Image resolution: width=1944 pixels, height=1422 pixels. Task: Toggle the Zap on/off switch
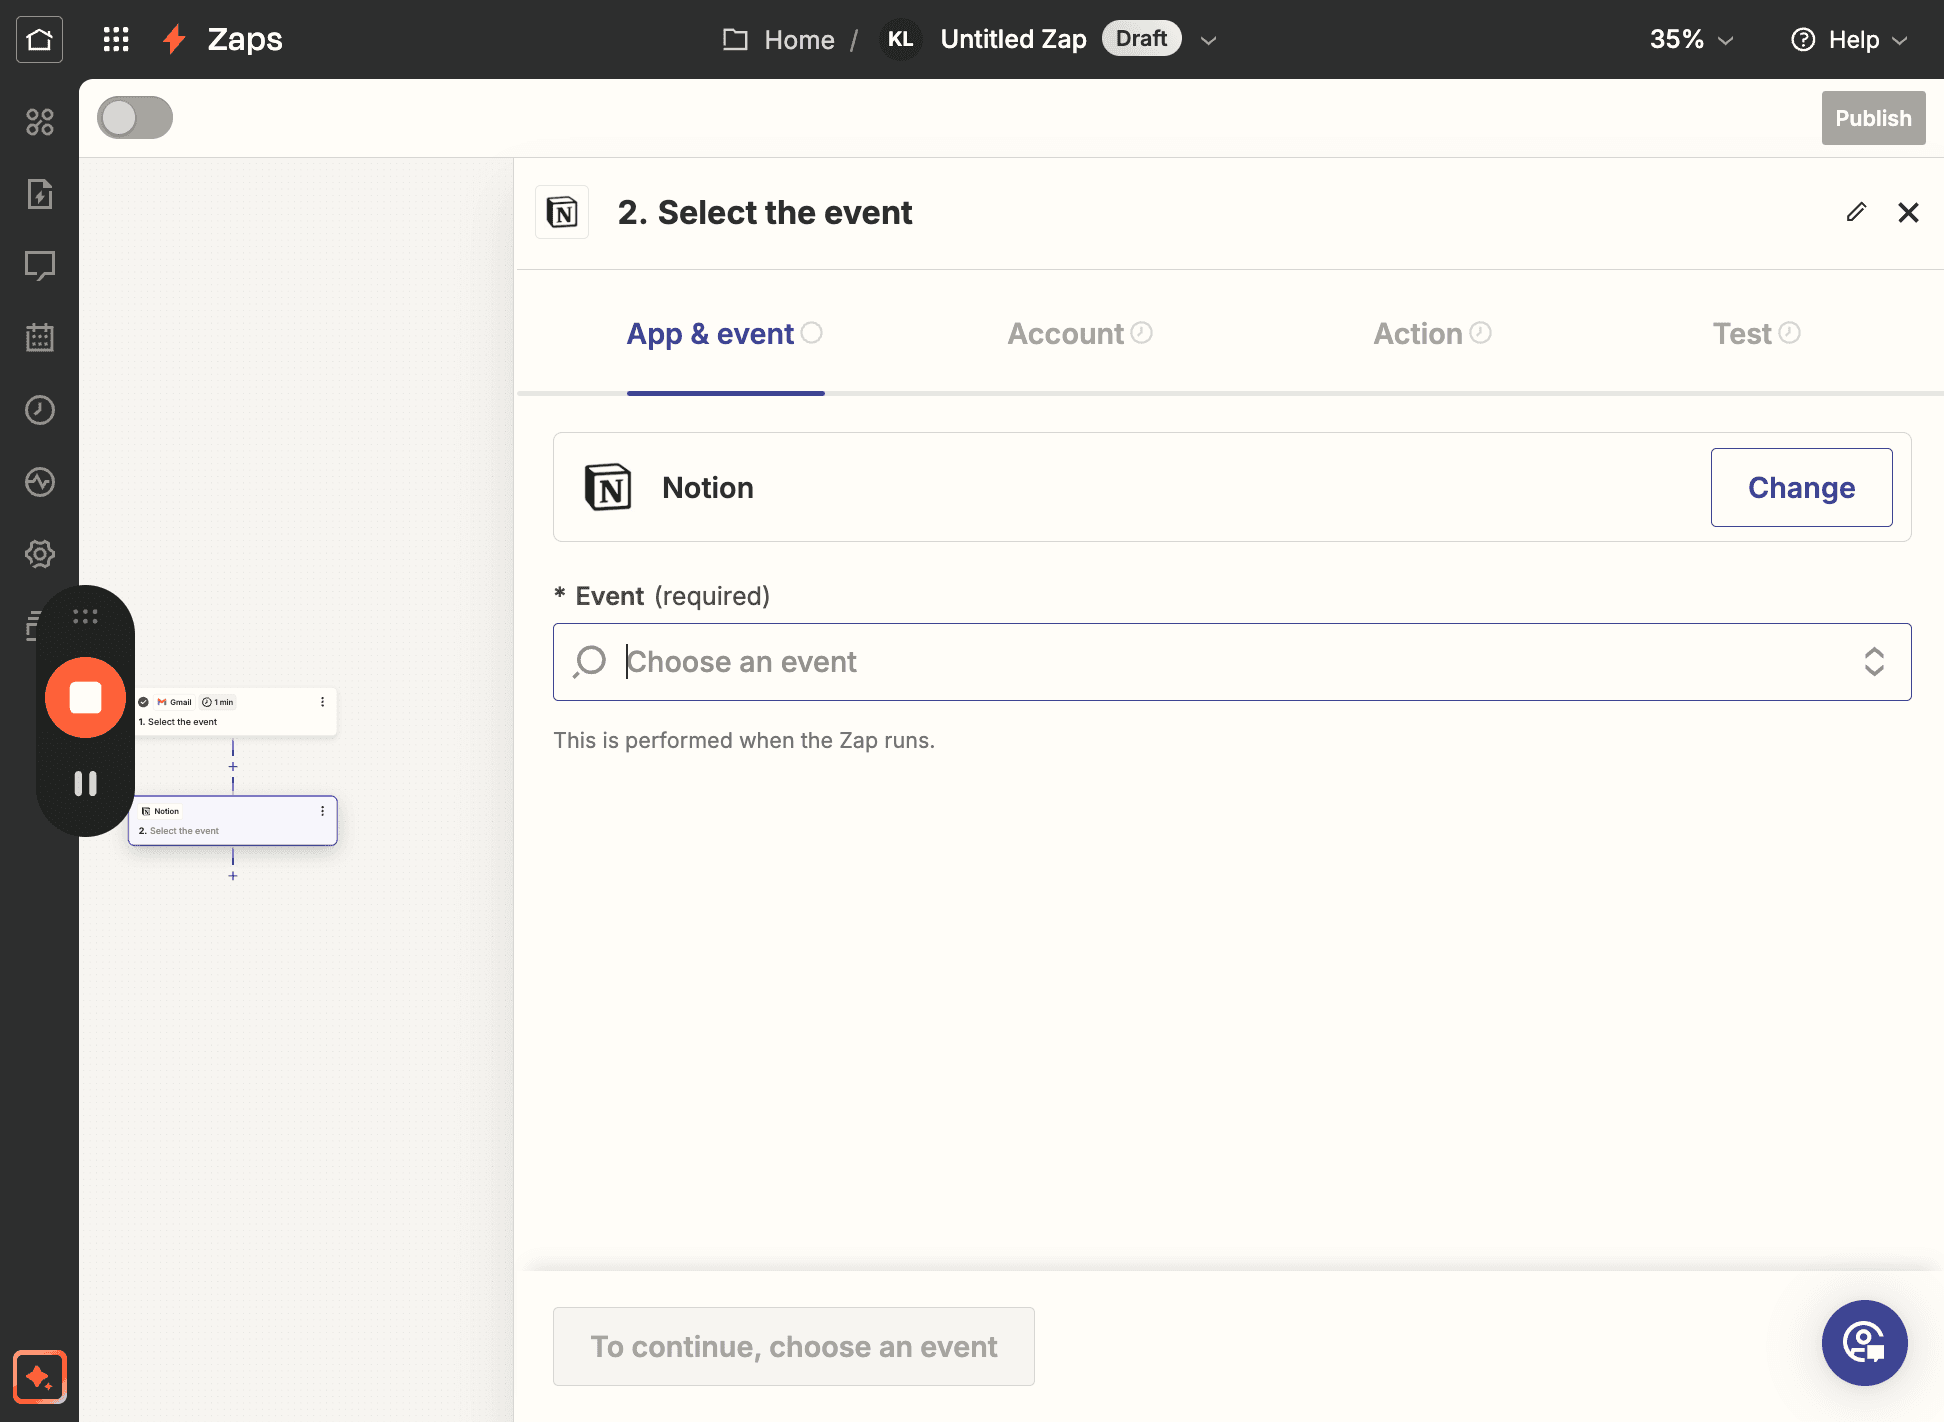pyautogui.click(x=135, y=118)
